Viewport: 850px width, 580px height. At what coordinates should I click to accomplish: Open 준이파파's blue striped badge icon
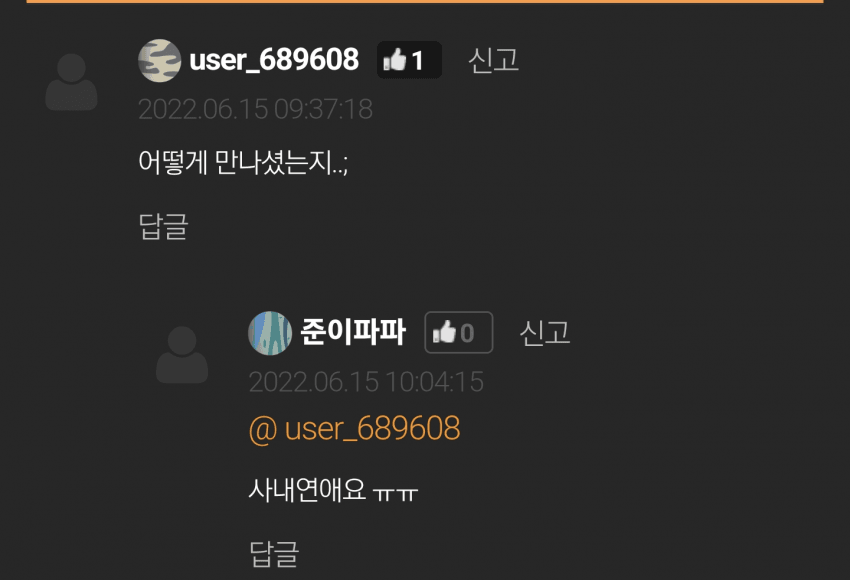270,333
